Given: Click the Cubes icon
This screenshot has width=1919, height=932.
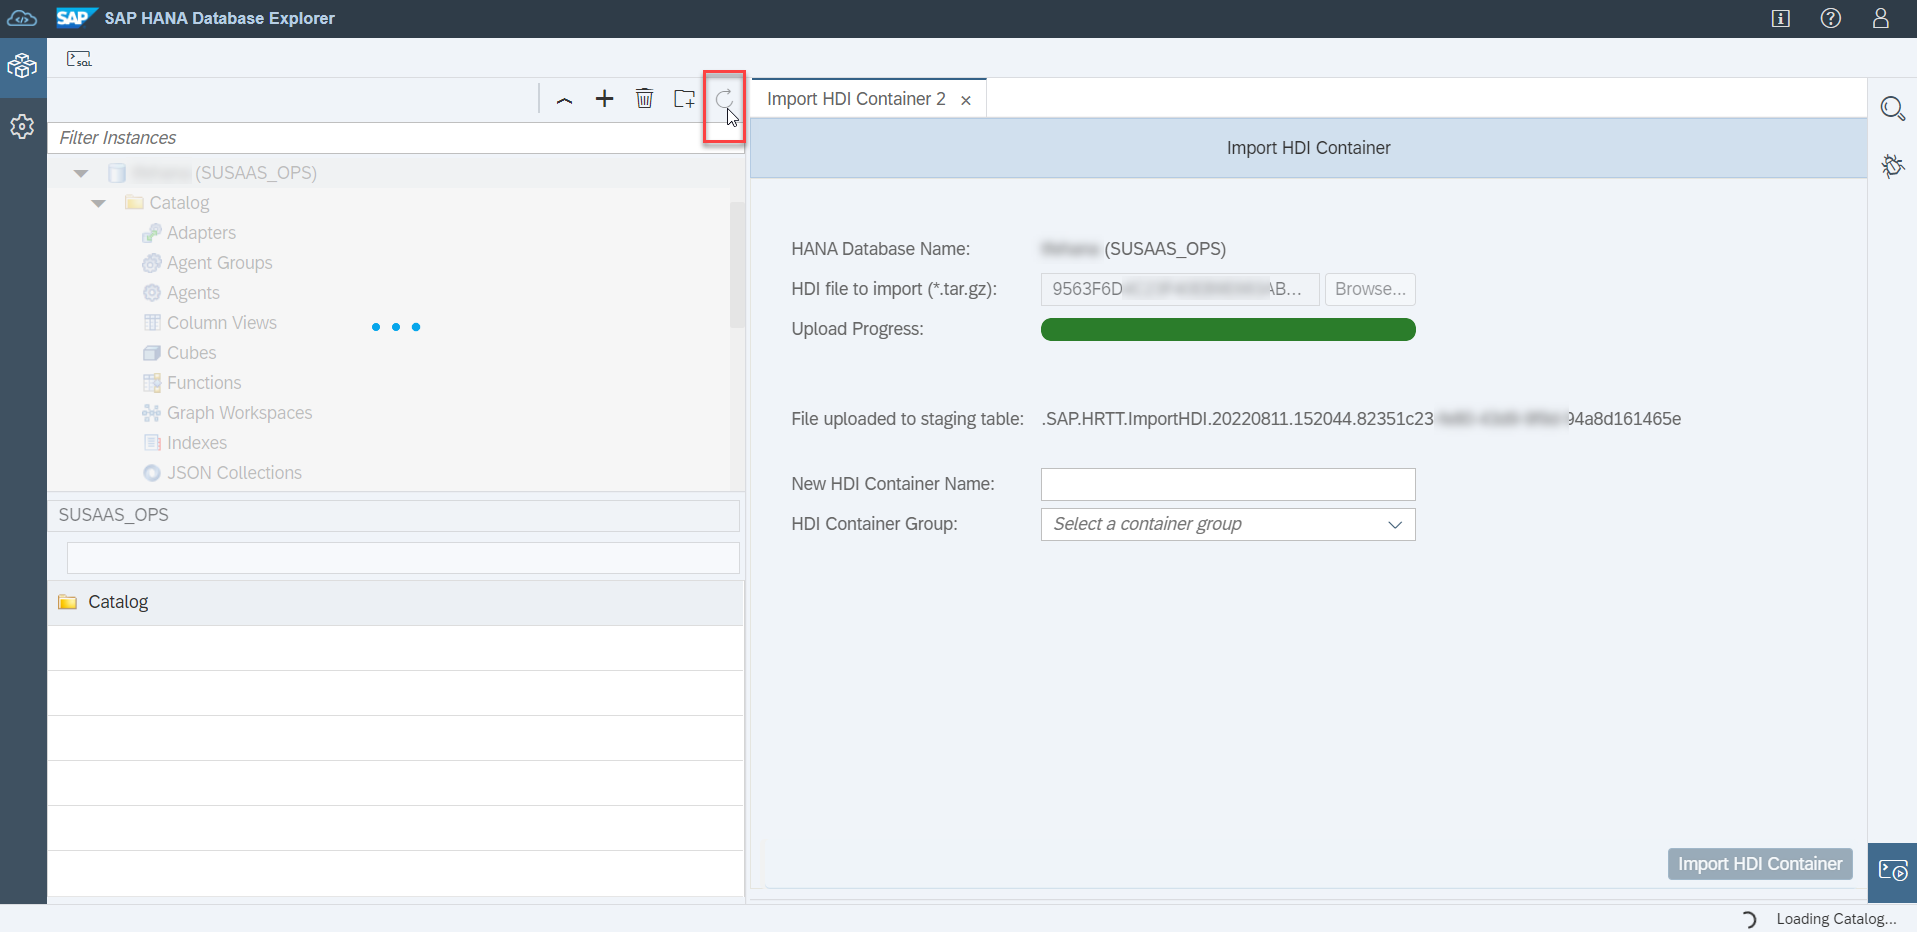Looking at the screenshot, I should [152, 353].
